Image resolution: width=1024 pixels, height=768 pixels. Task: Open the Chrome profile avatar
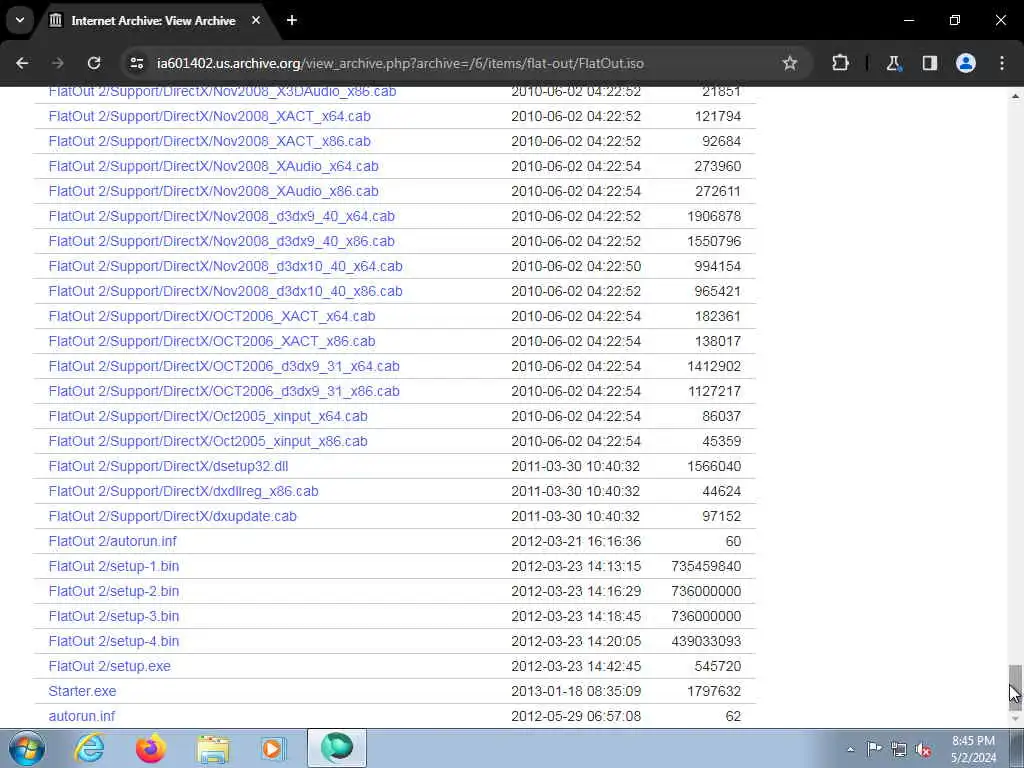pos(966,63)
